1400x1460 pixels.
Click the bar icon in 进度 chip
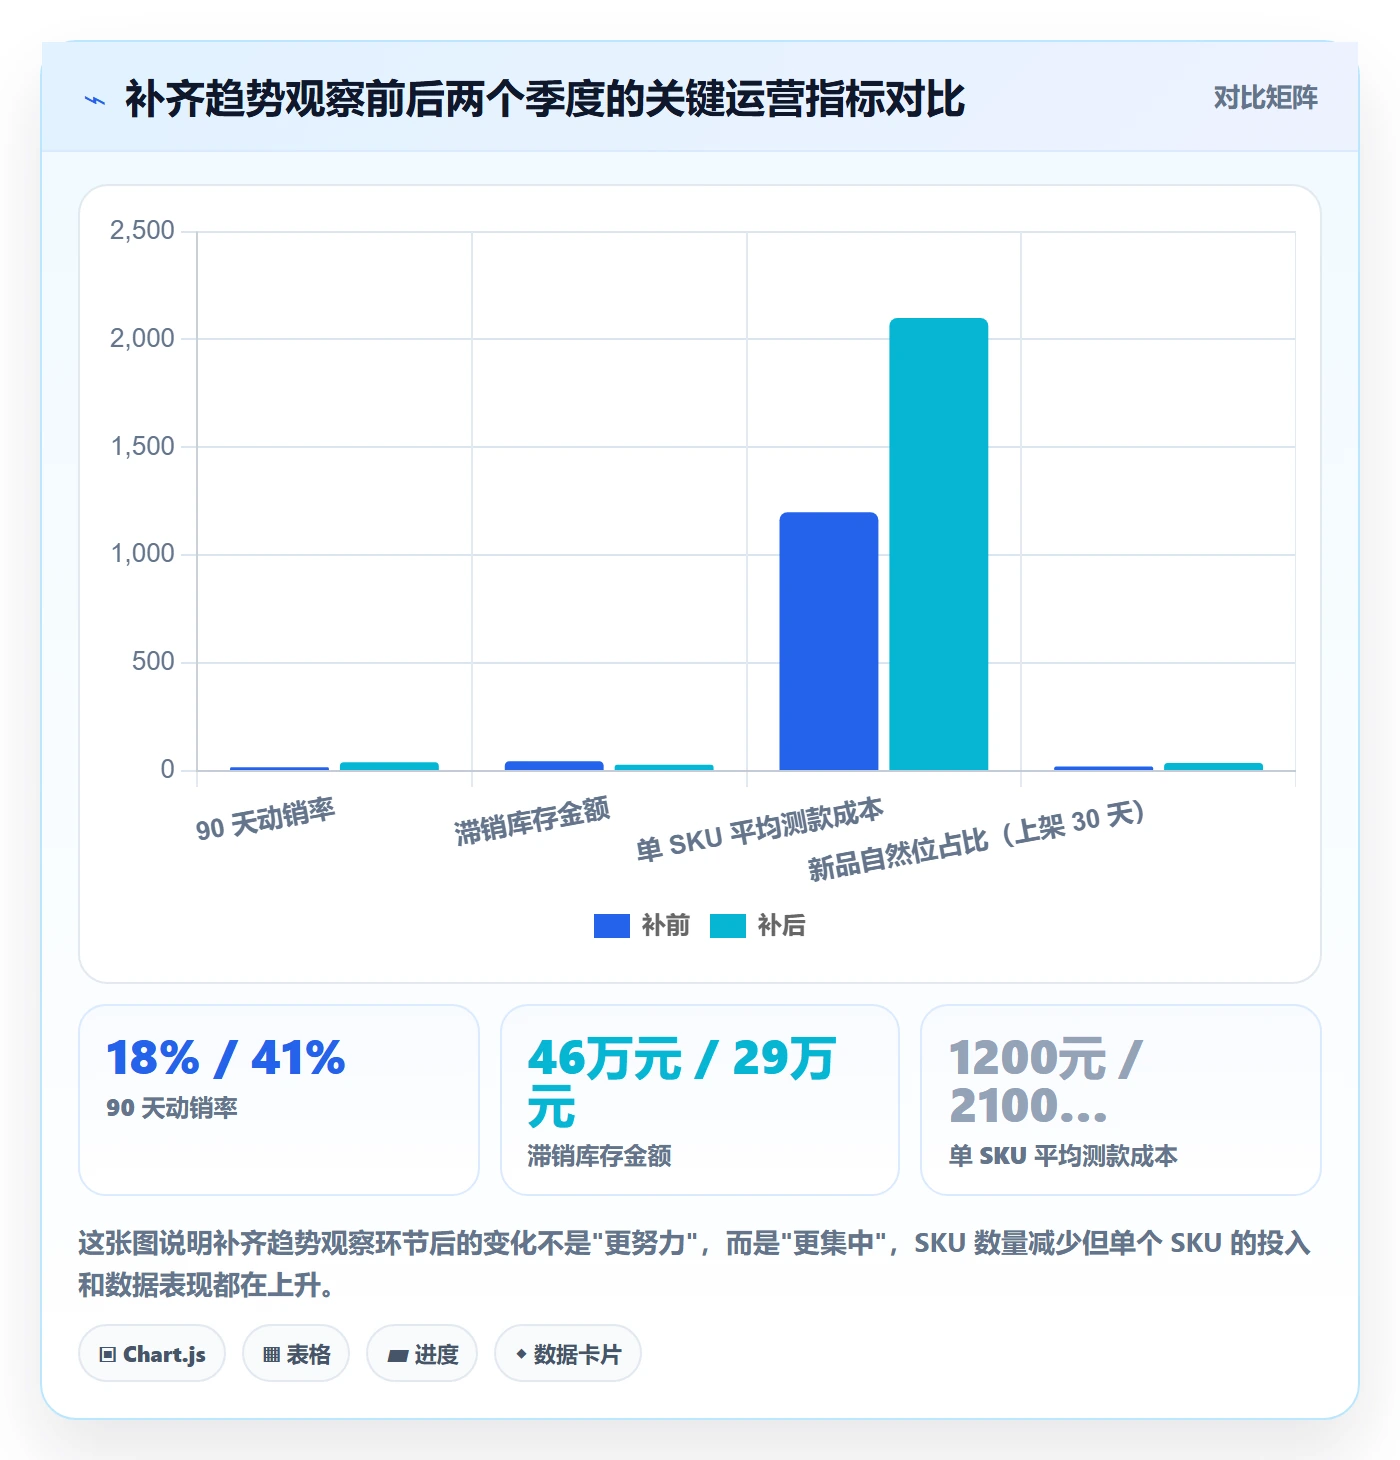click(x=398, y=1356)
